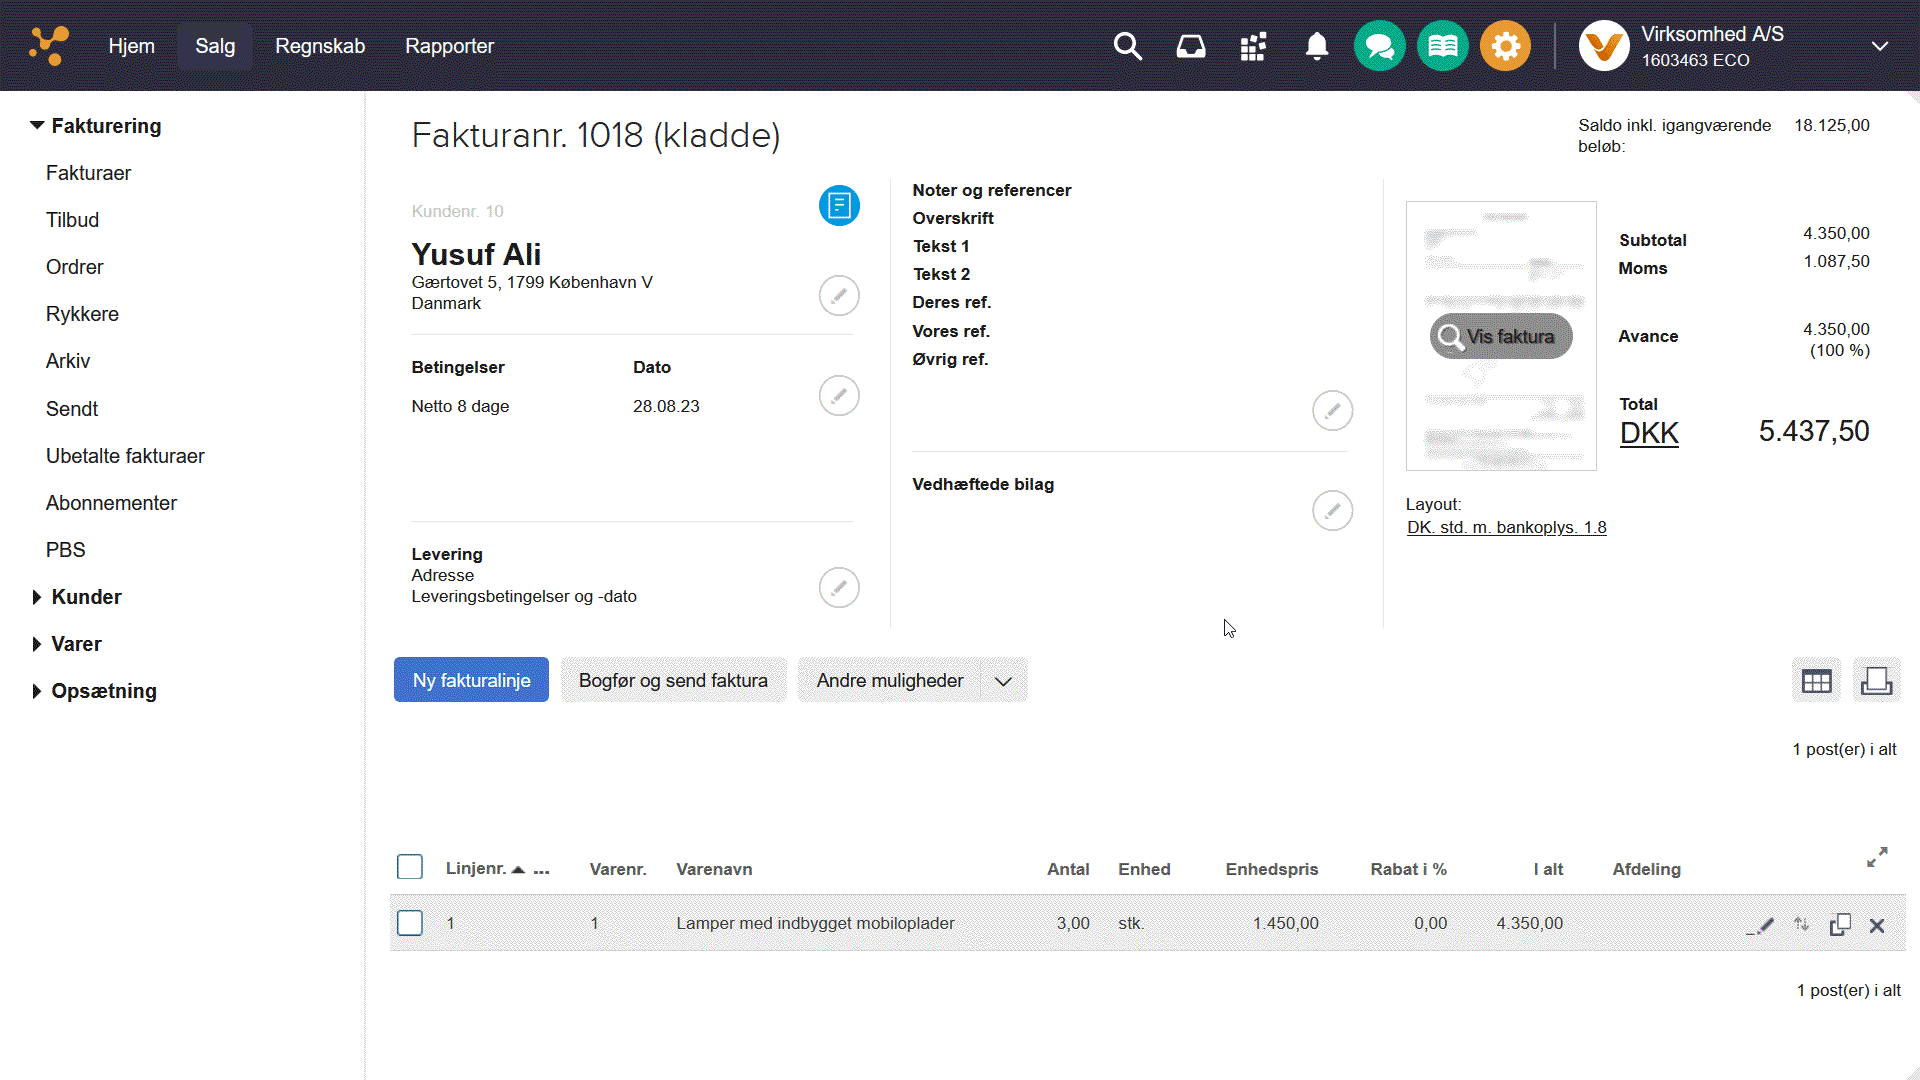Screen dimensions: 1920x1080
Task: Open Rapporter in top menu
Action: pos(449,46)
